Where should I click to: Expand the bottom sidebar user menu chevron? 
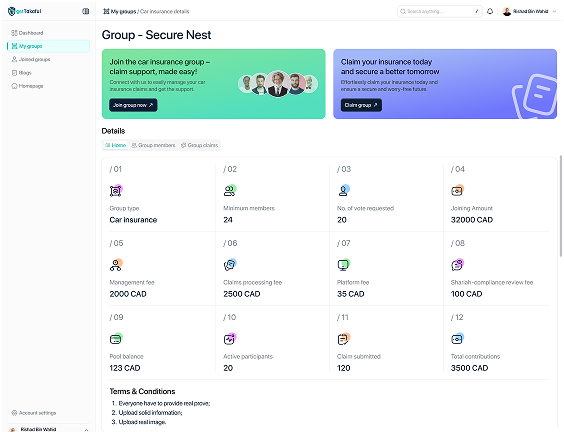[86, 429]
